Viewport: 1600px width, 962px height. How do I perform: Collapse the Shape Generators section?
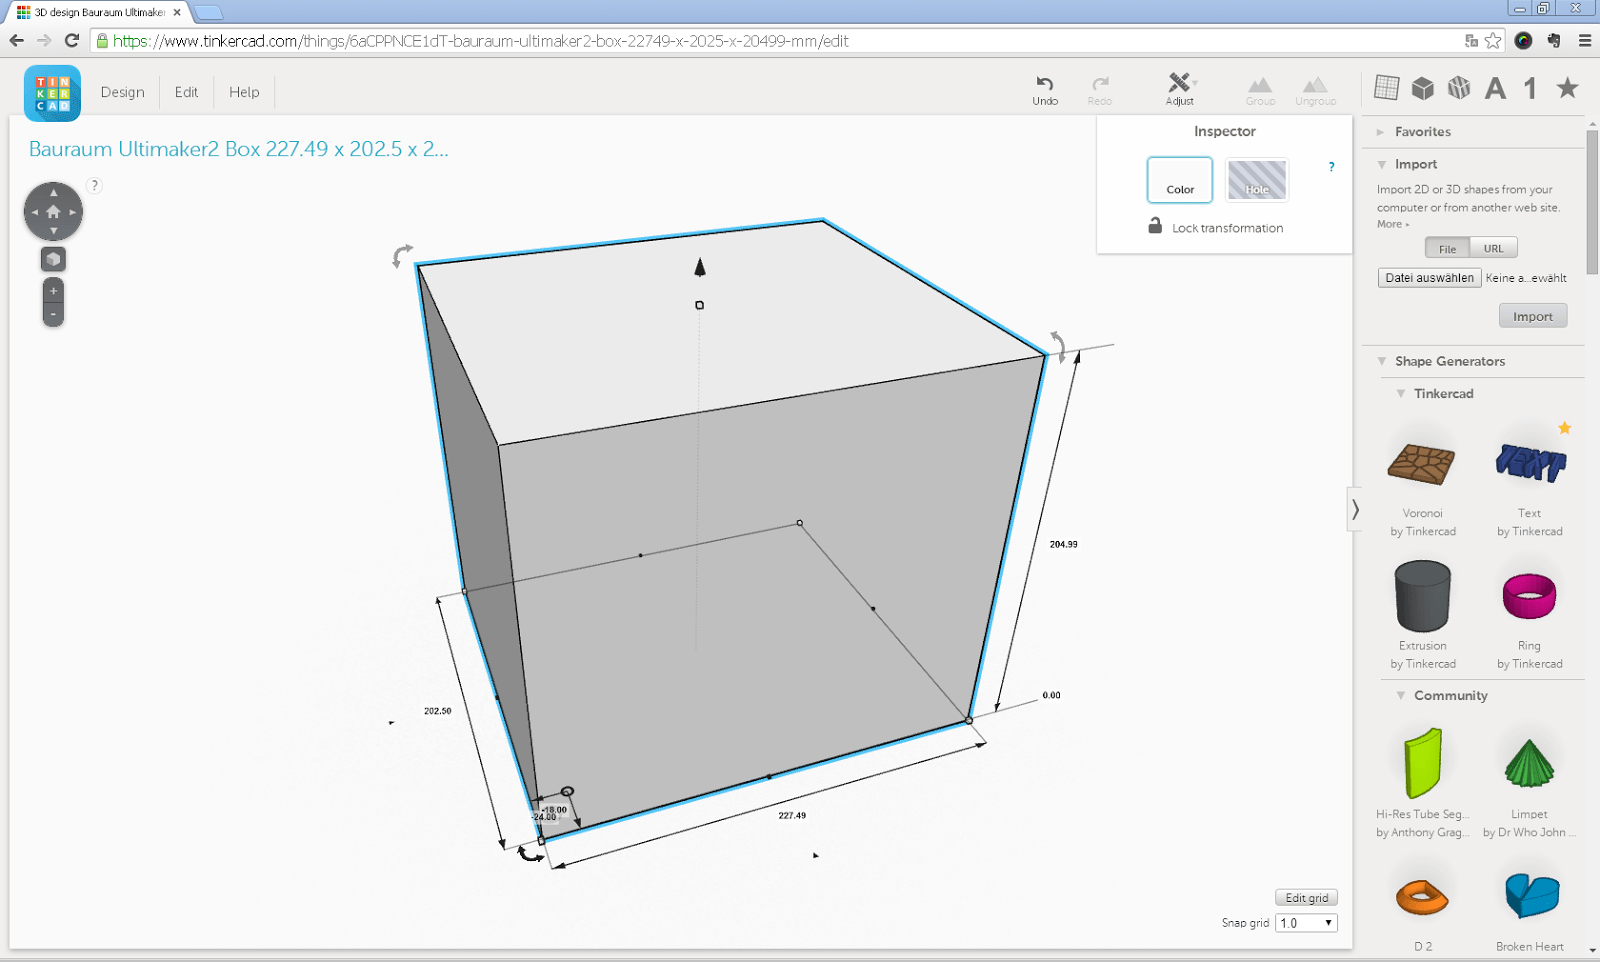click(1381, 361)
